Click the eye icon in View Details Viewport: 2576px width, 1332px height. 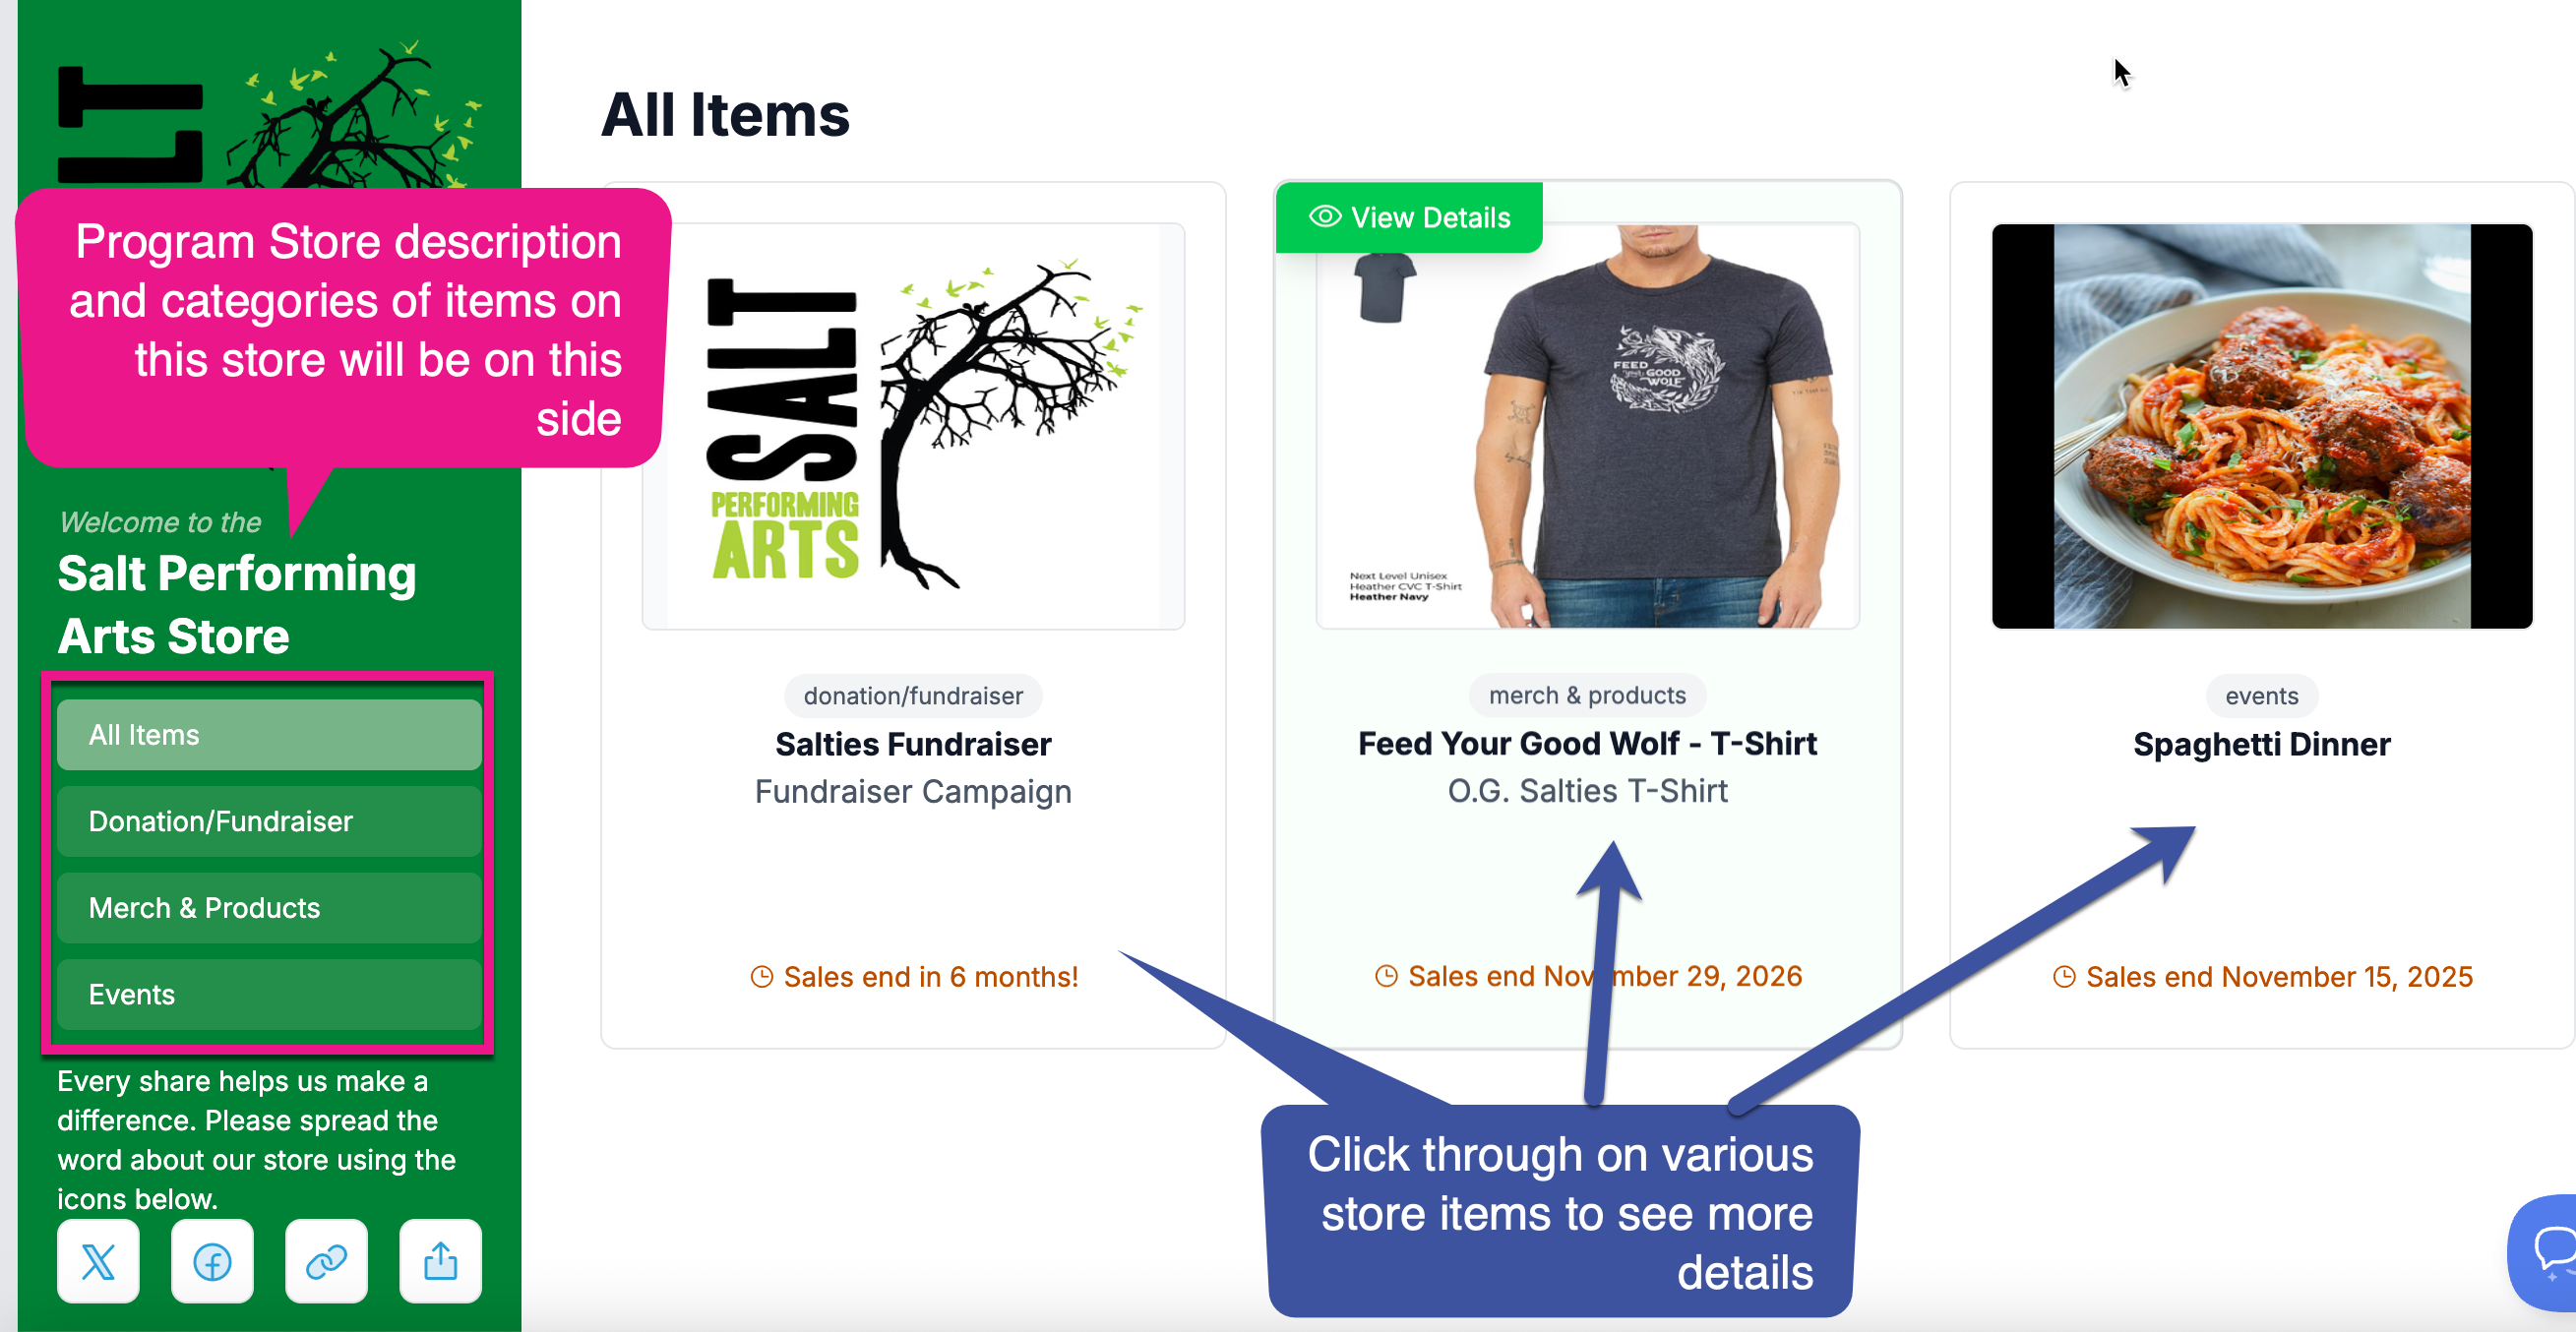pos(1325,217)
